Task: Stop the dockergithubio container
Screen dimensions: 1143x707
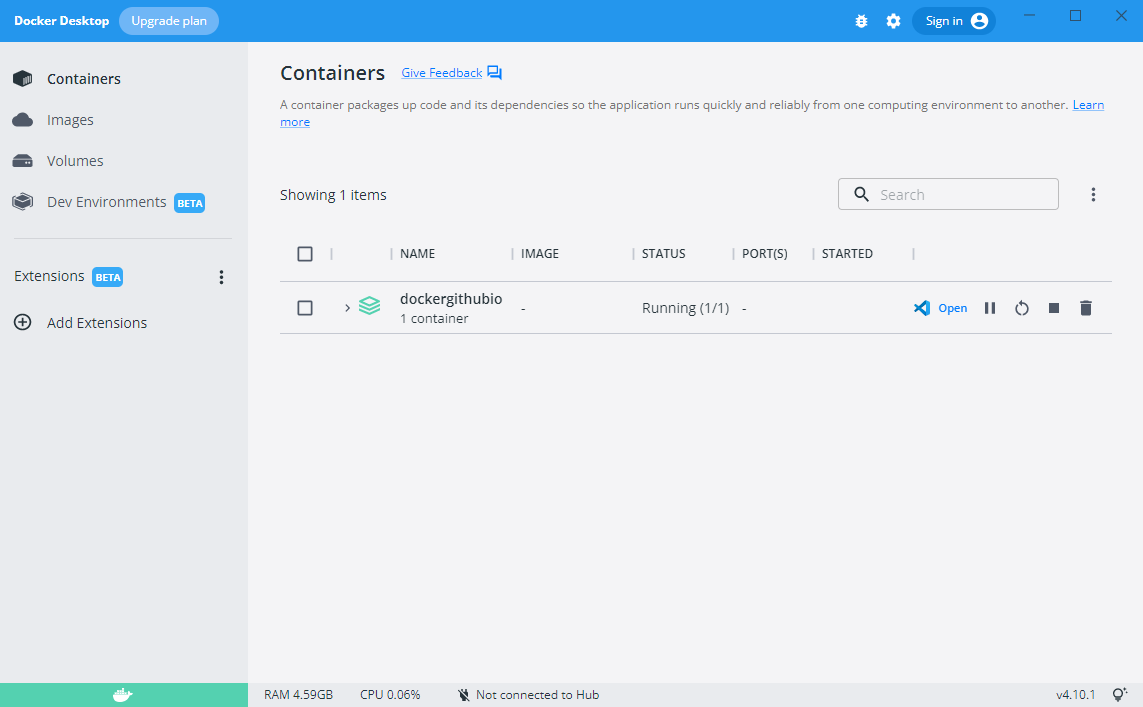Action: (x=1053, y=308)
